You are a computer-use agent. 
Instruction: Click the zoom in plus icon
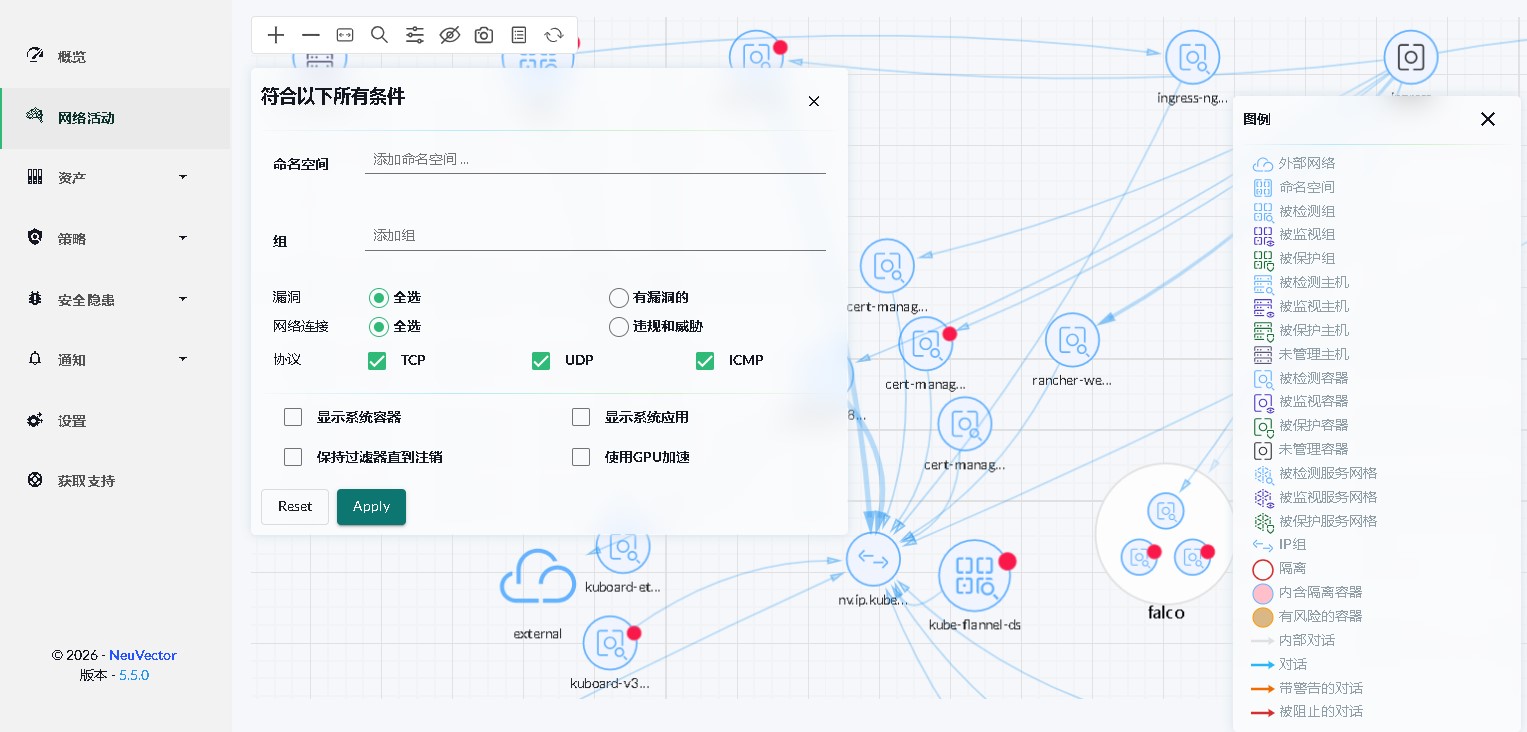[x=276, y=35]
